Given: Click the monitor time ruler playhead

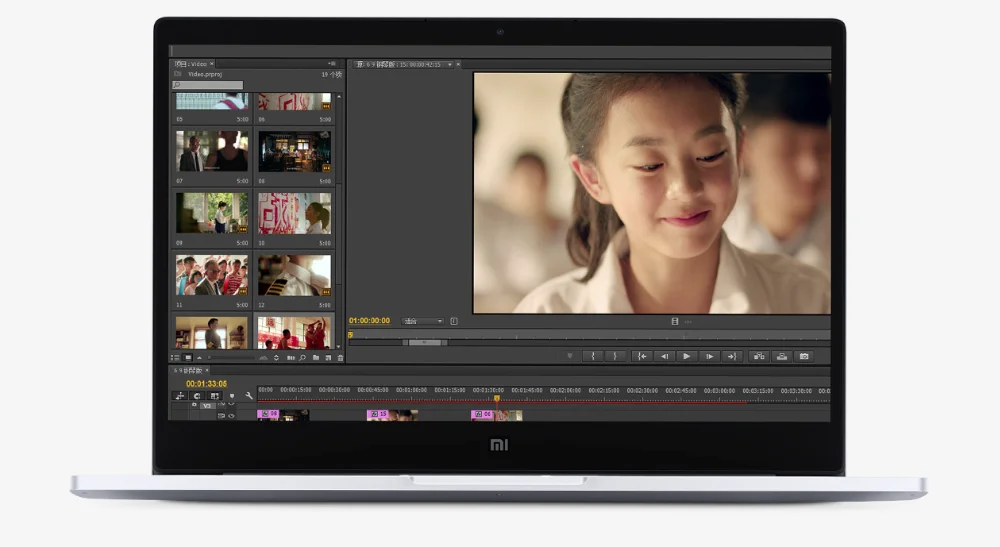Looking at the screenshot, I should point(351,335).
